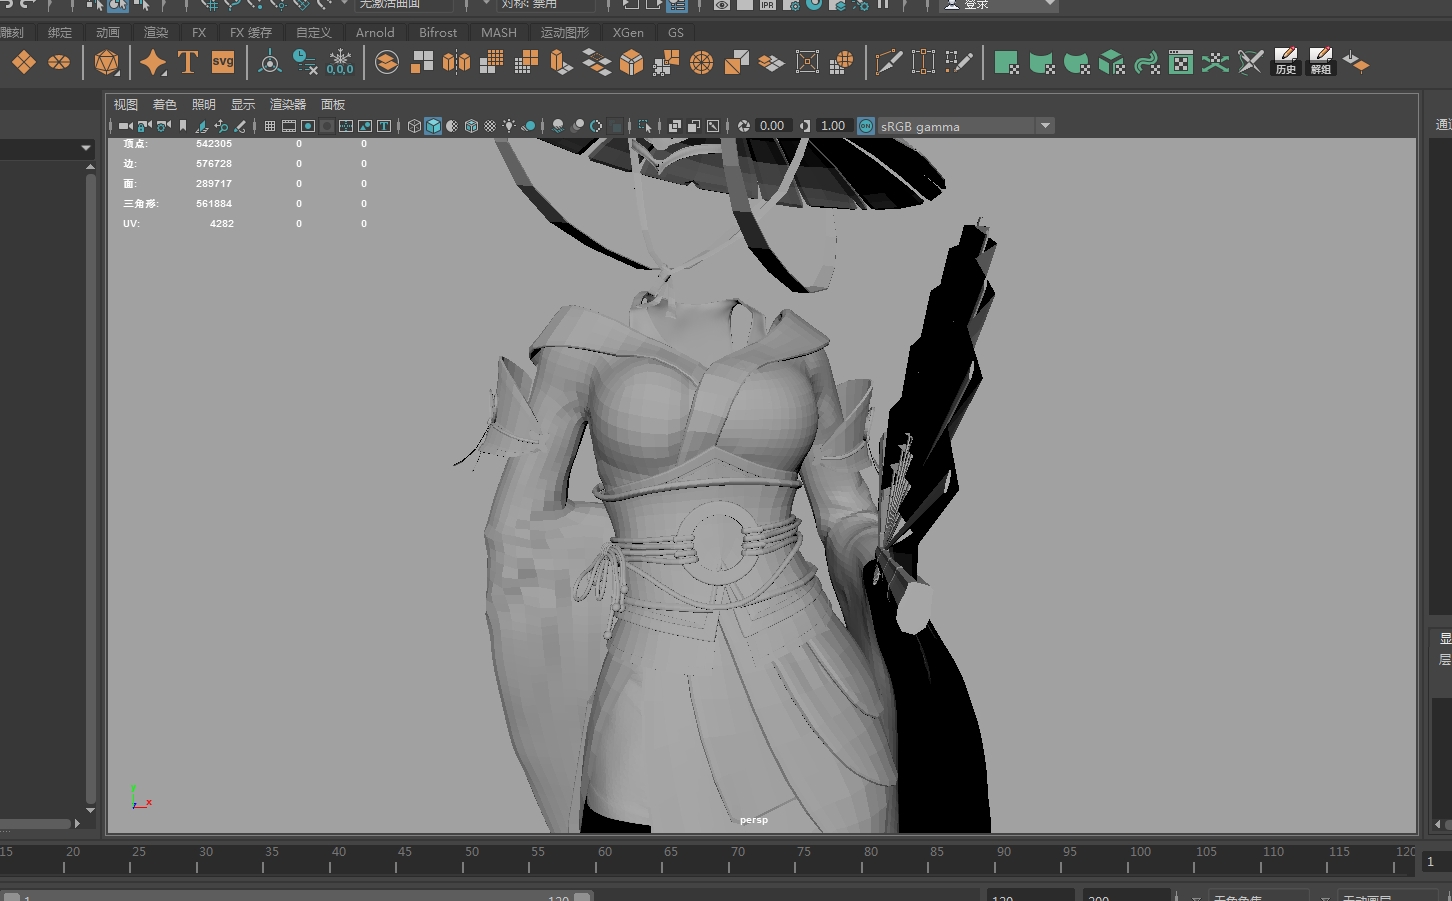Click the gamma value 1.00 field

(832, 126)
